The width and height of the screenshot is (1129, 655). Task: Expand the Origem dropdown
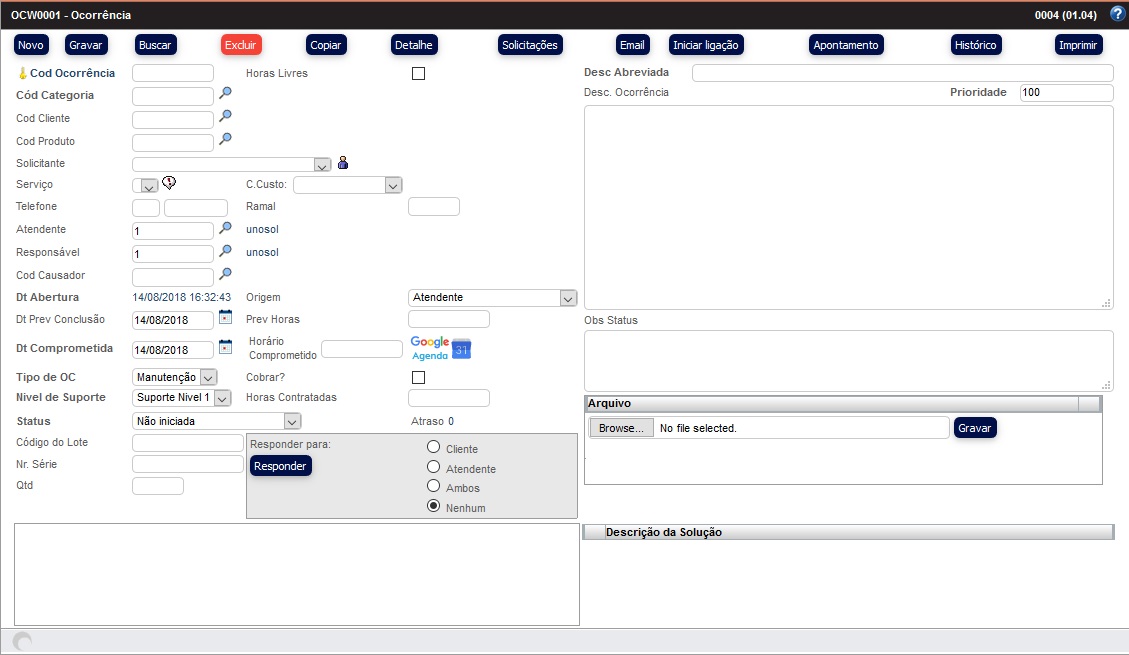568,298
